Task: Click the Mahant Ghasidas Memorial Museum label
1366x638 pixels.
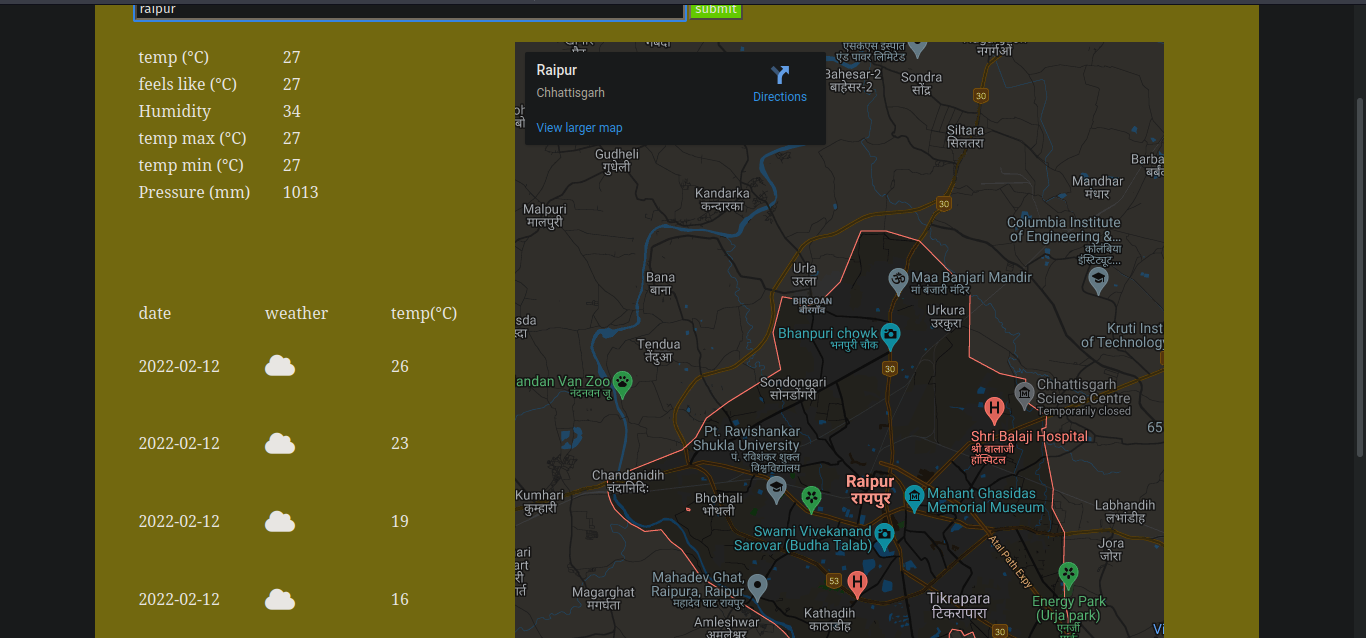Action: pos(985,500)
